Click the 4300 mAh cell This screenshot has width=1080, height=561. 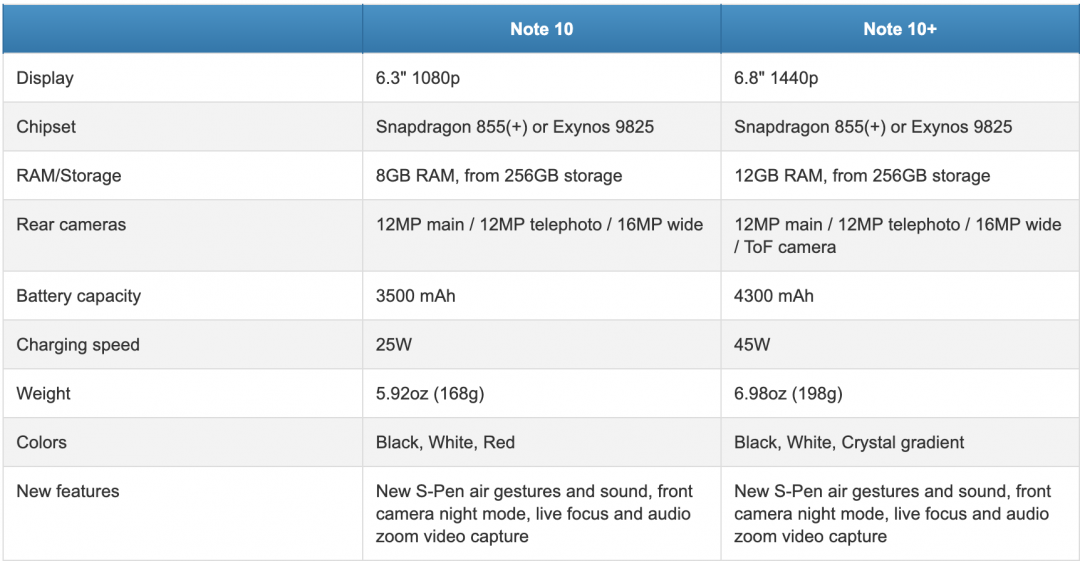pos(774,296)
